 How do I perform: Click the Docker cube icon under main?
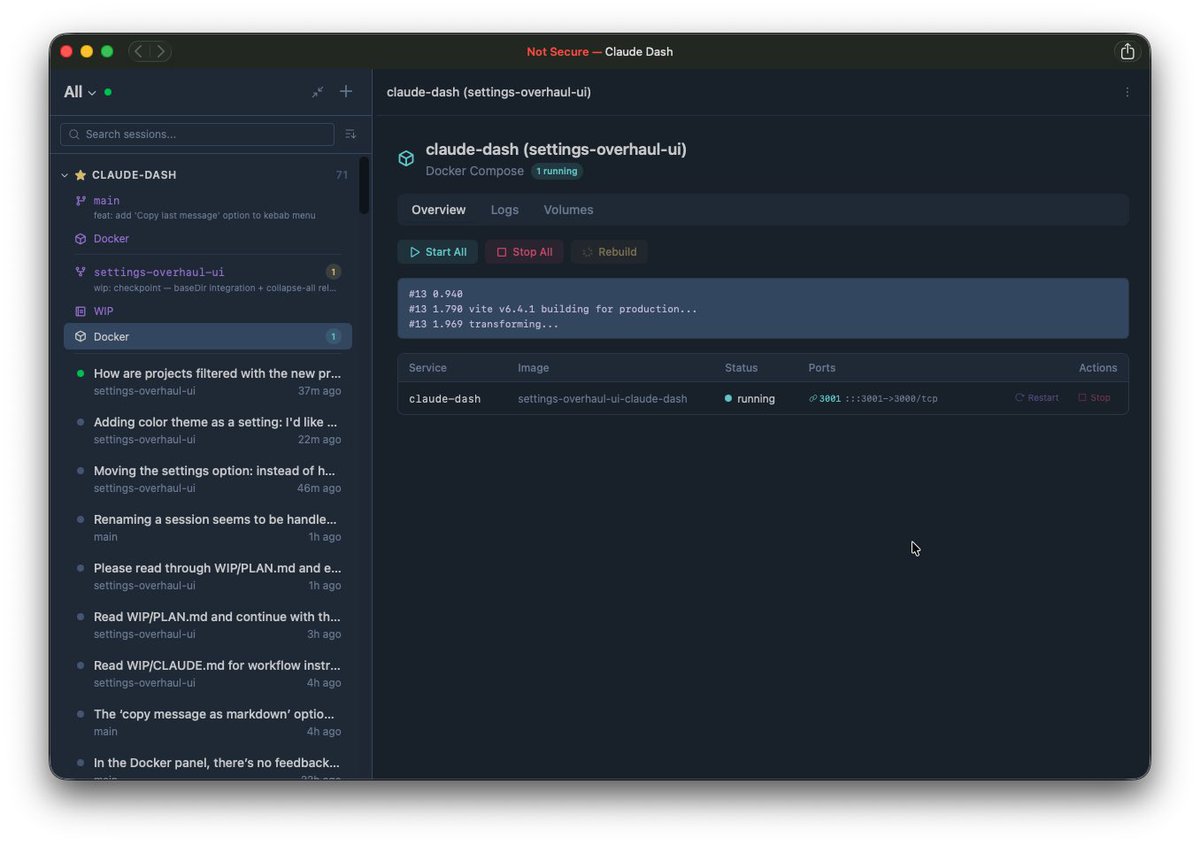(81, 239)
